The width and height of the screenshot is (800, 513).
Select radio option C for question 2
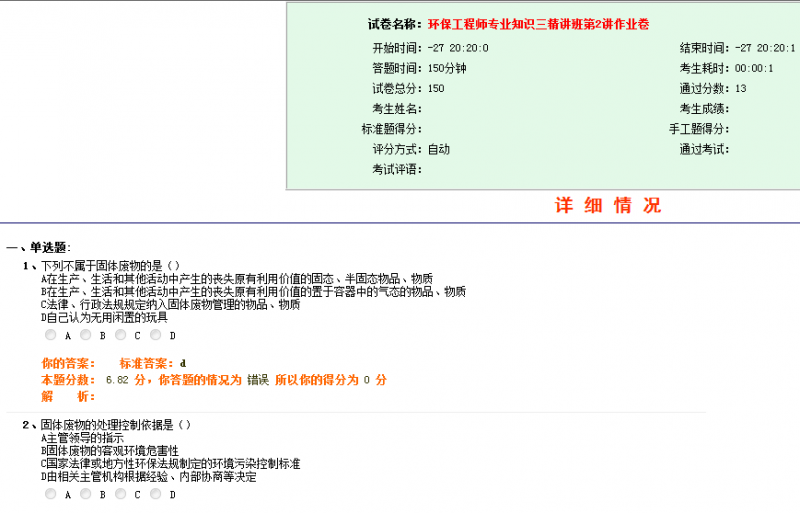pos(120,494)
